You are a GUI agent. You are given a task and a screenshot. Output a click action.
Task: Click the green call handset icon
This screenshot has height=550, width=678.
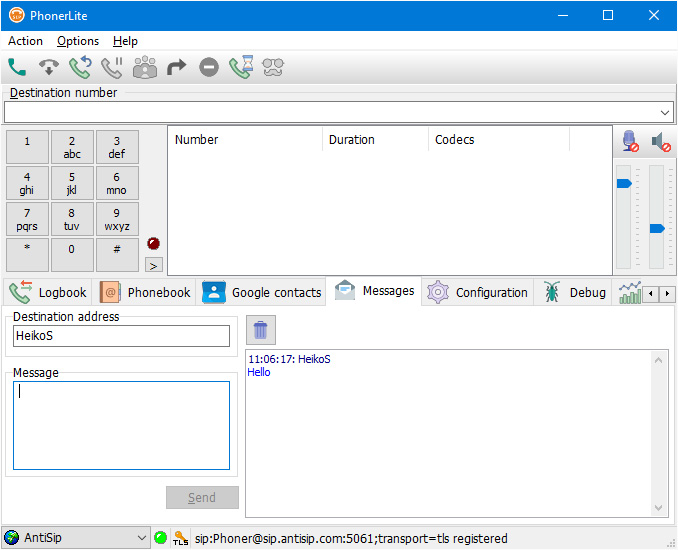pos(17,68)
